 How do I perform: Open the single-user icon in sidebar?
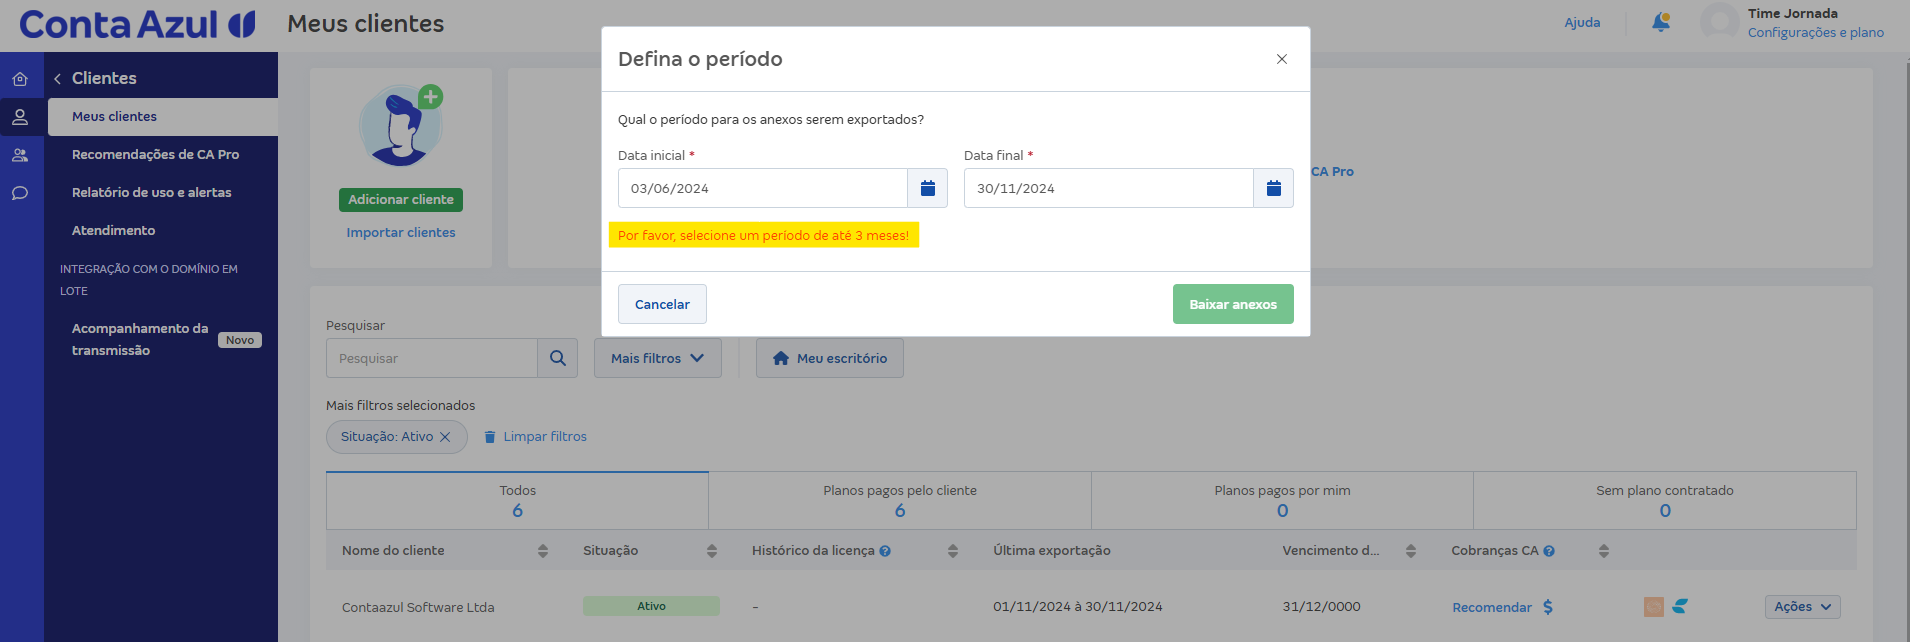[20, 117]
